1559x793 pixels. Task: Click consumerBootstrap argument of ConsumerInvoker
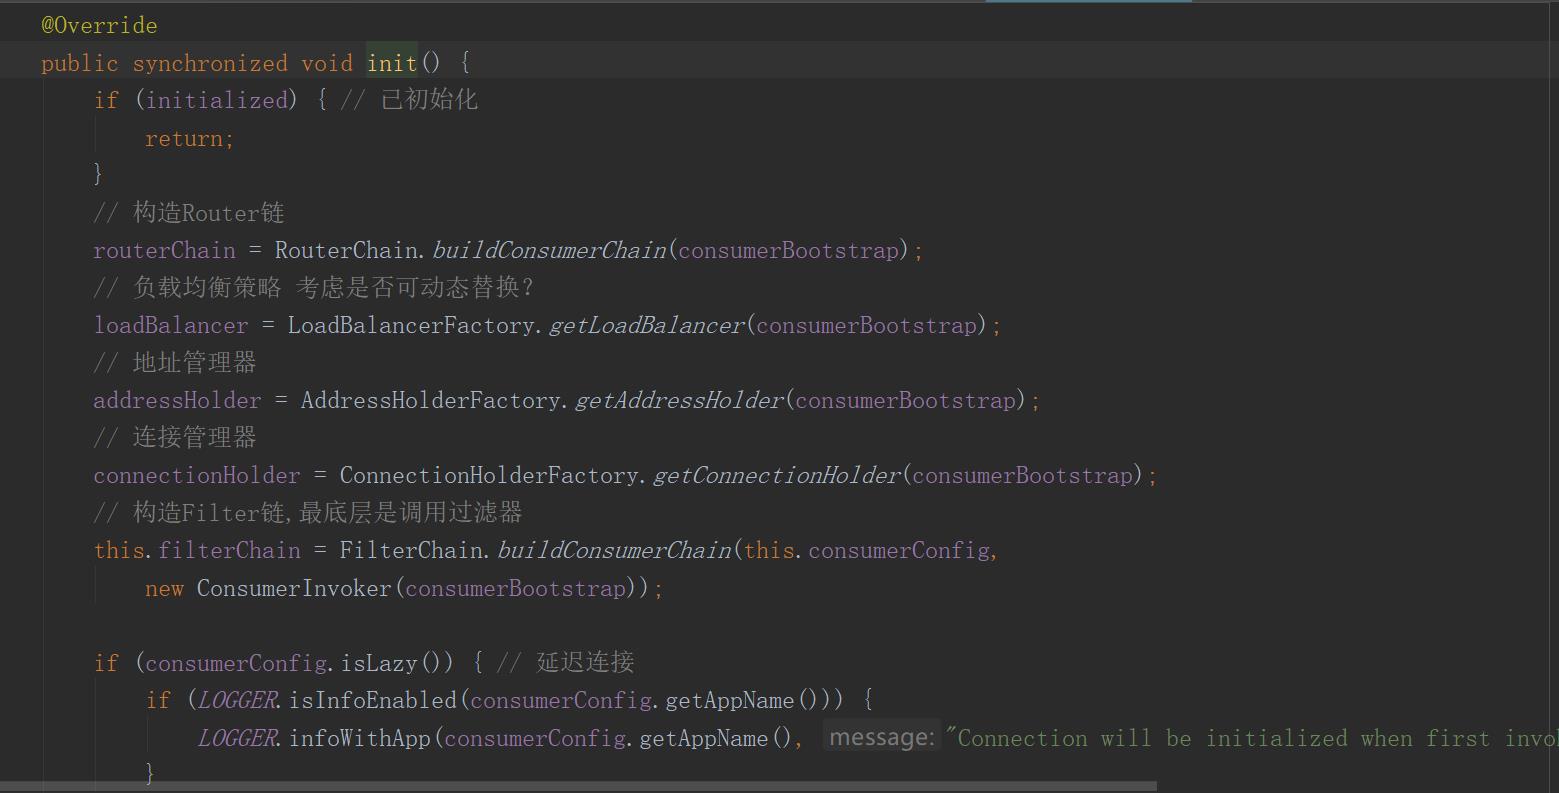516,588
